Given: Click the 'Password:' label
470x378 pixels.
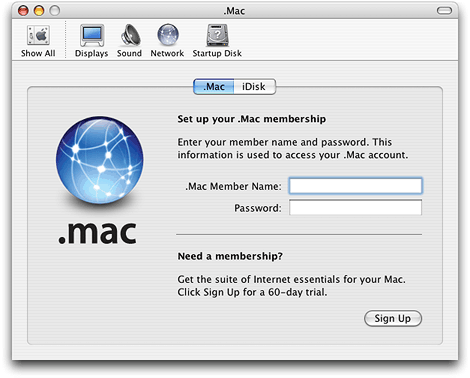Looking at the screenshot, I should coord(258,208).
